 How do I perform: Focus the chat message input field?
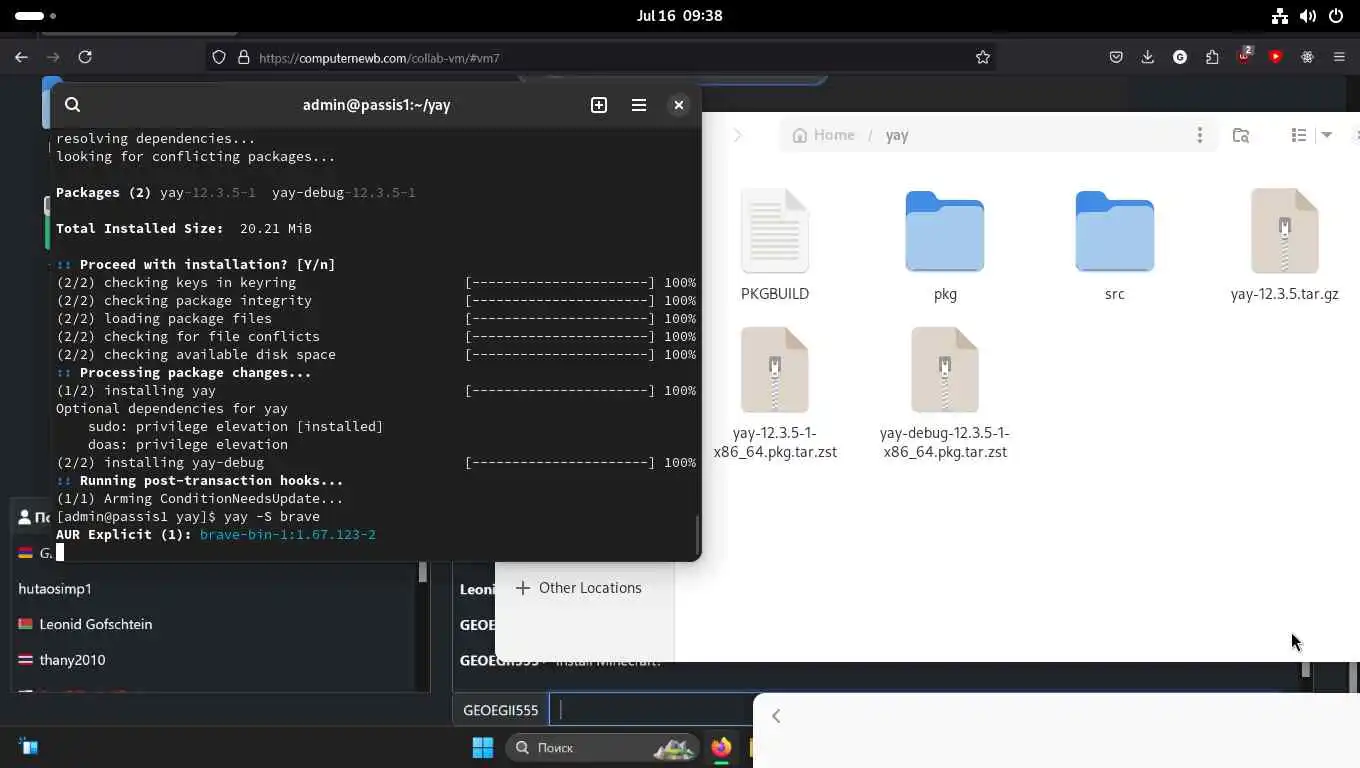(x=652, y=710)
